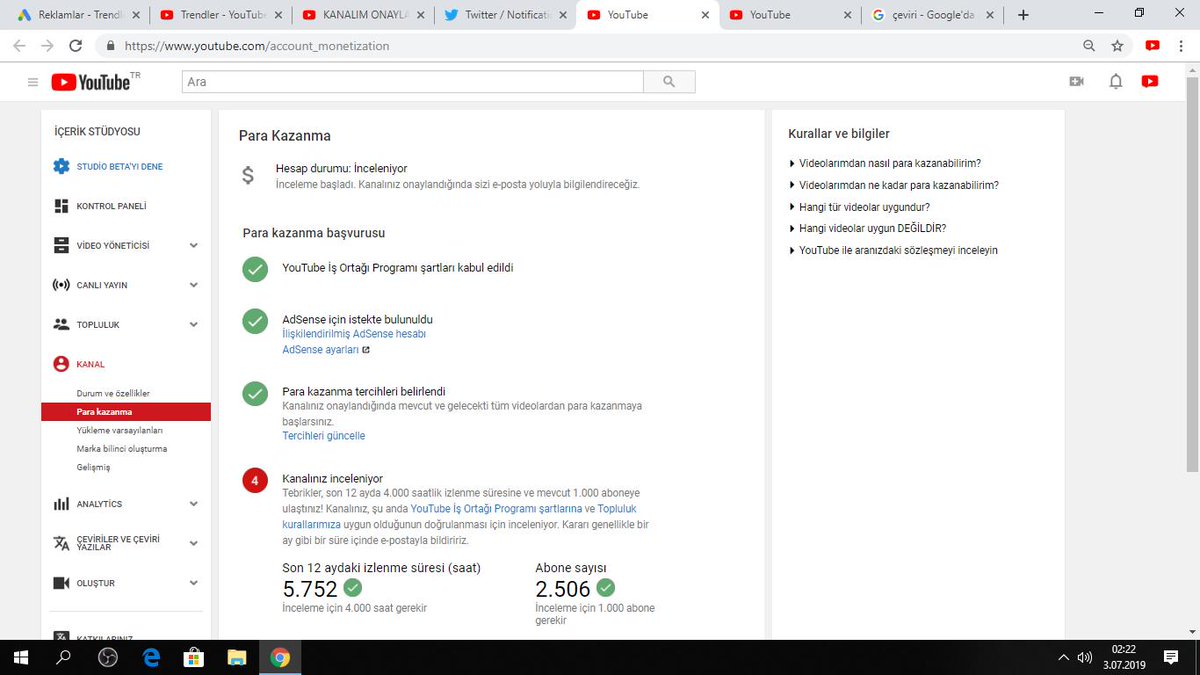
Task: Expand the Analytics section
Action: point(194,504)
